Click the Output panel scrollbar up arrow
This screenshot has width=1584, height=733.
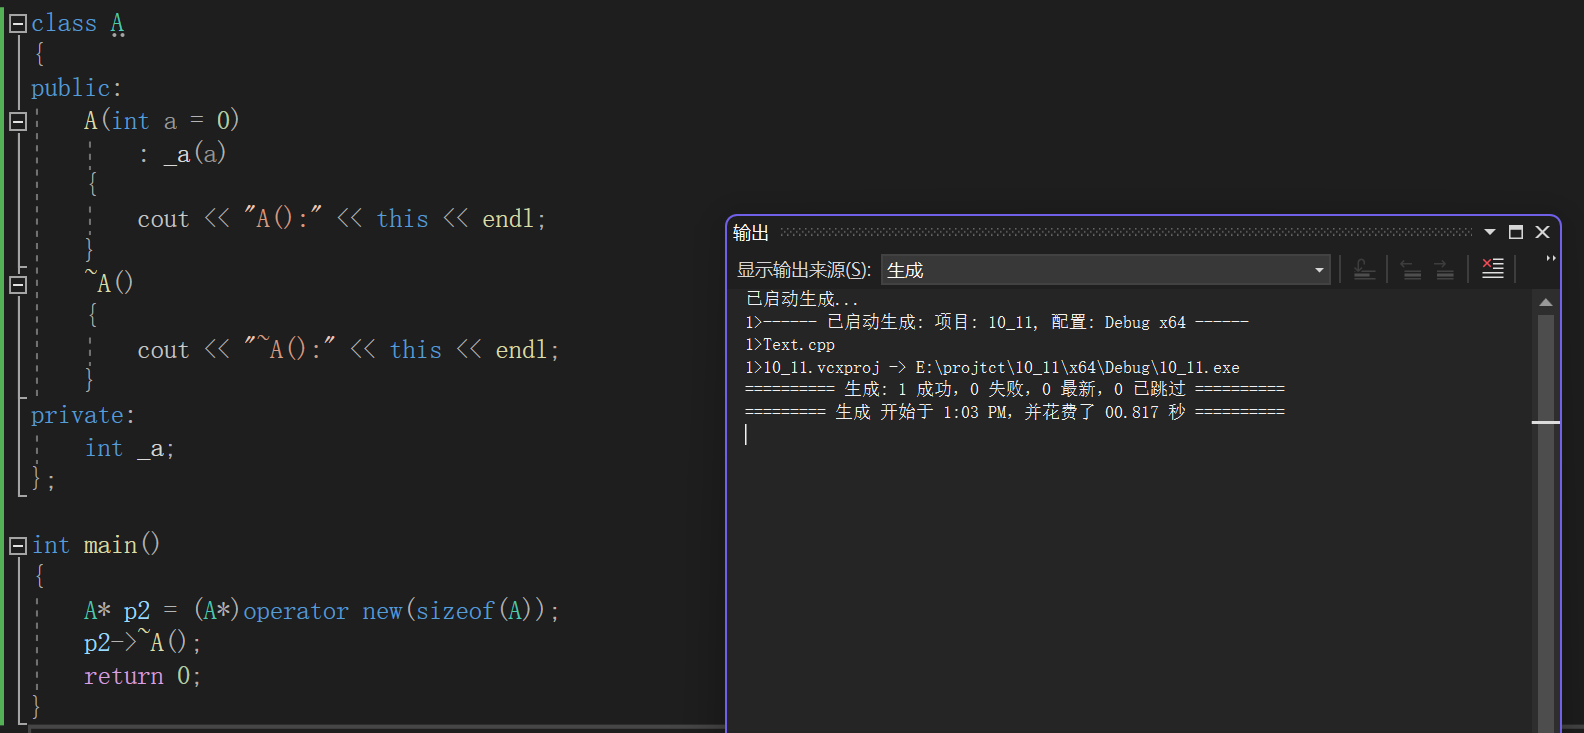[1546, 302]
